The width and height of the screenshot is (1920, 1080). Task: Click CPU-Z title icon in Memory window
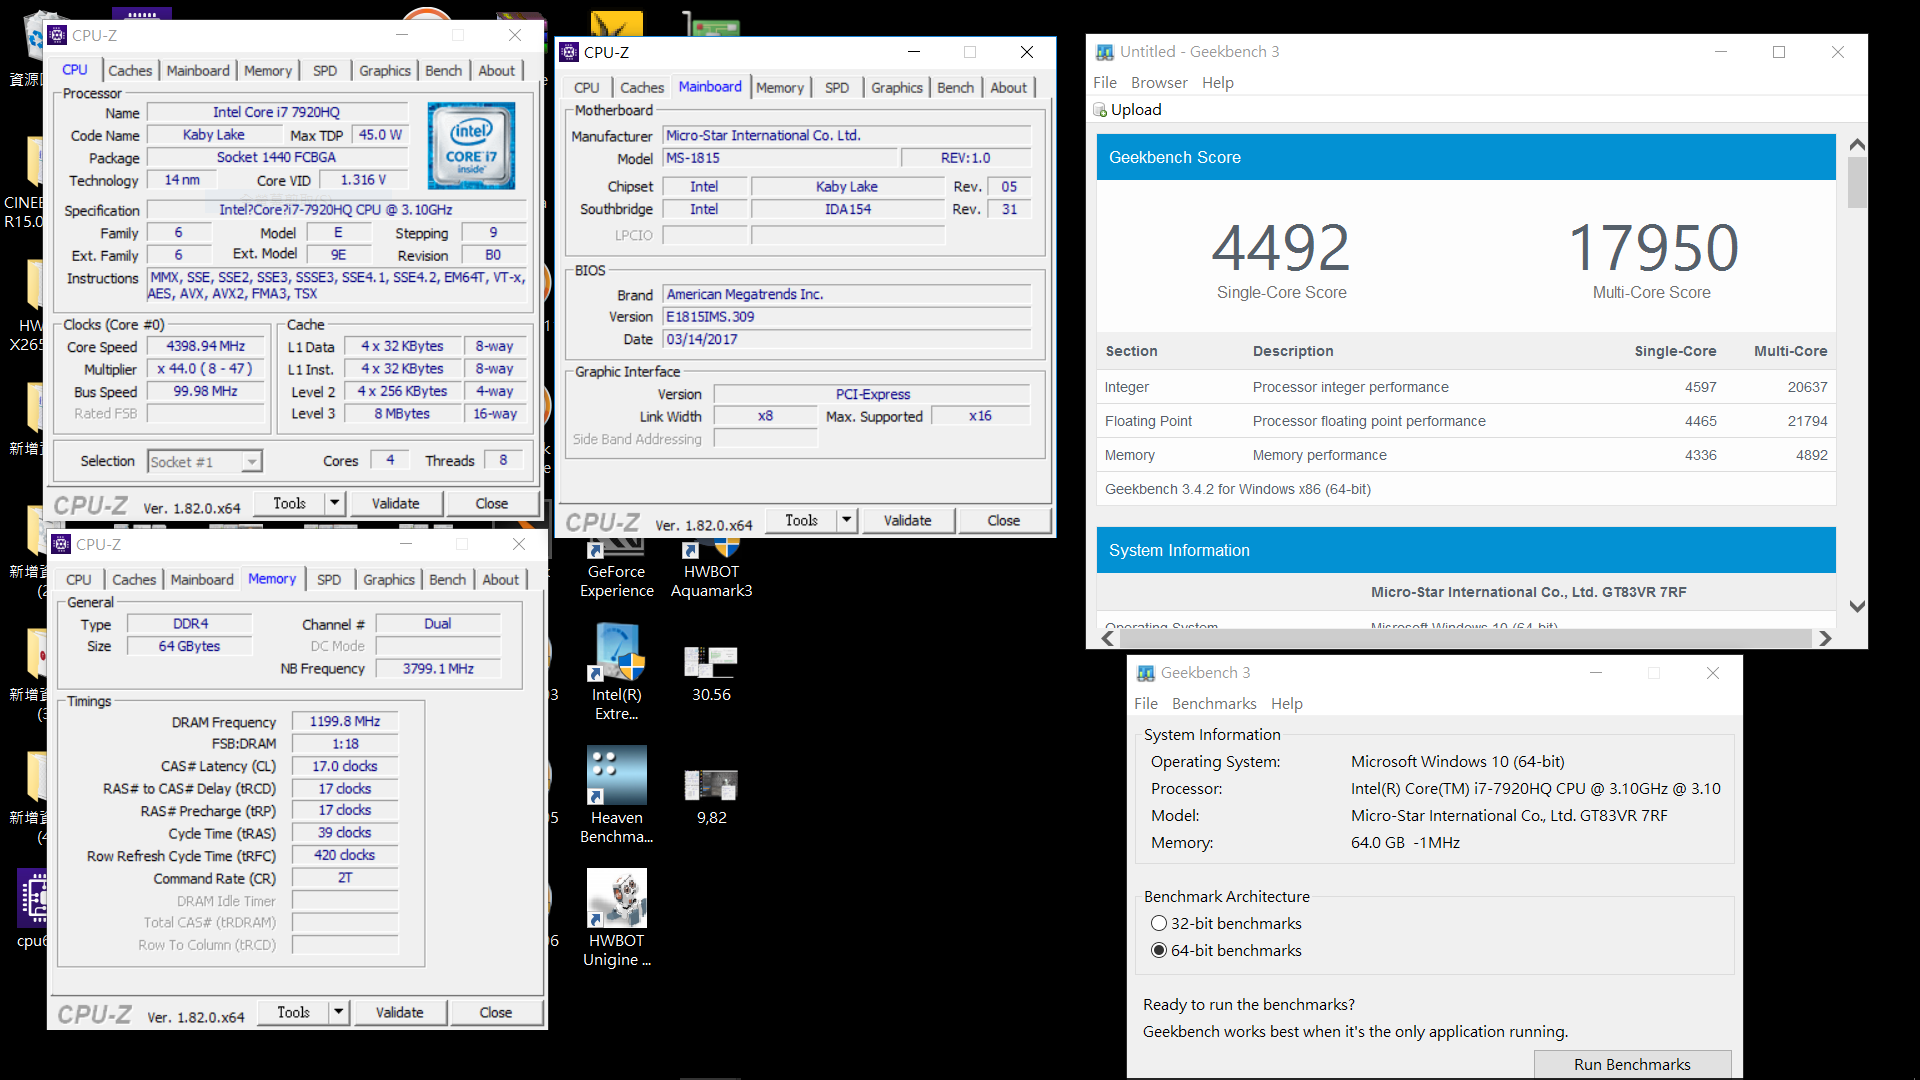tap(61, 544)
